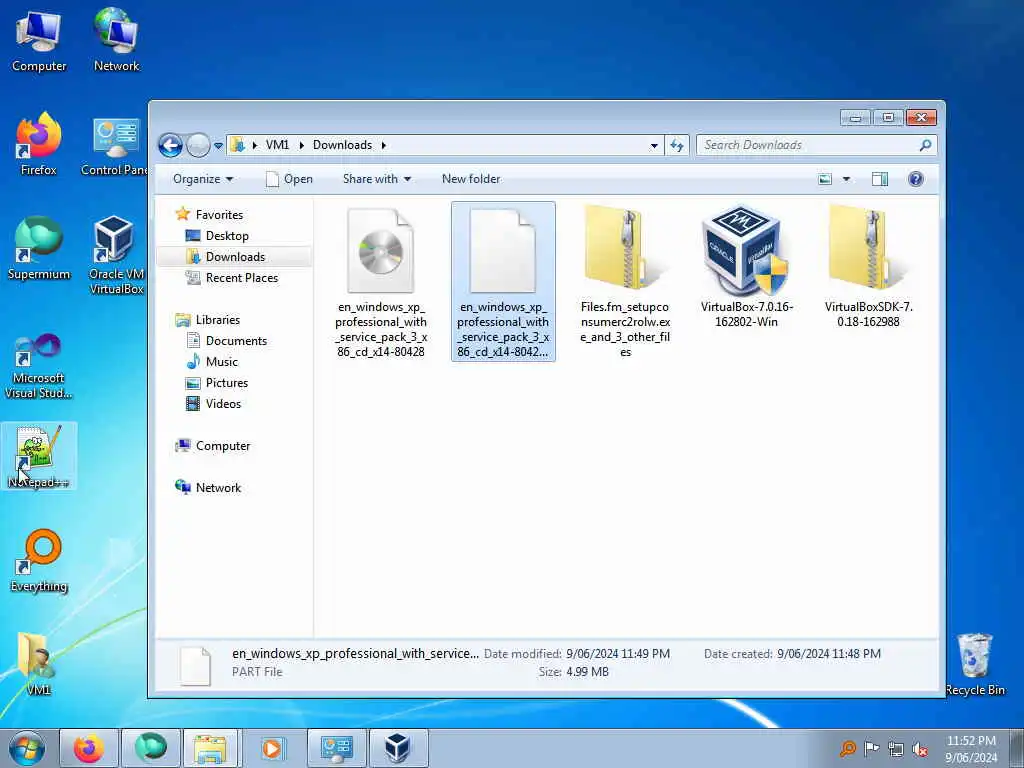Open Action Center flag tray icon
The image size is (1024, 768).
tap(871, 749)
